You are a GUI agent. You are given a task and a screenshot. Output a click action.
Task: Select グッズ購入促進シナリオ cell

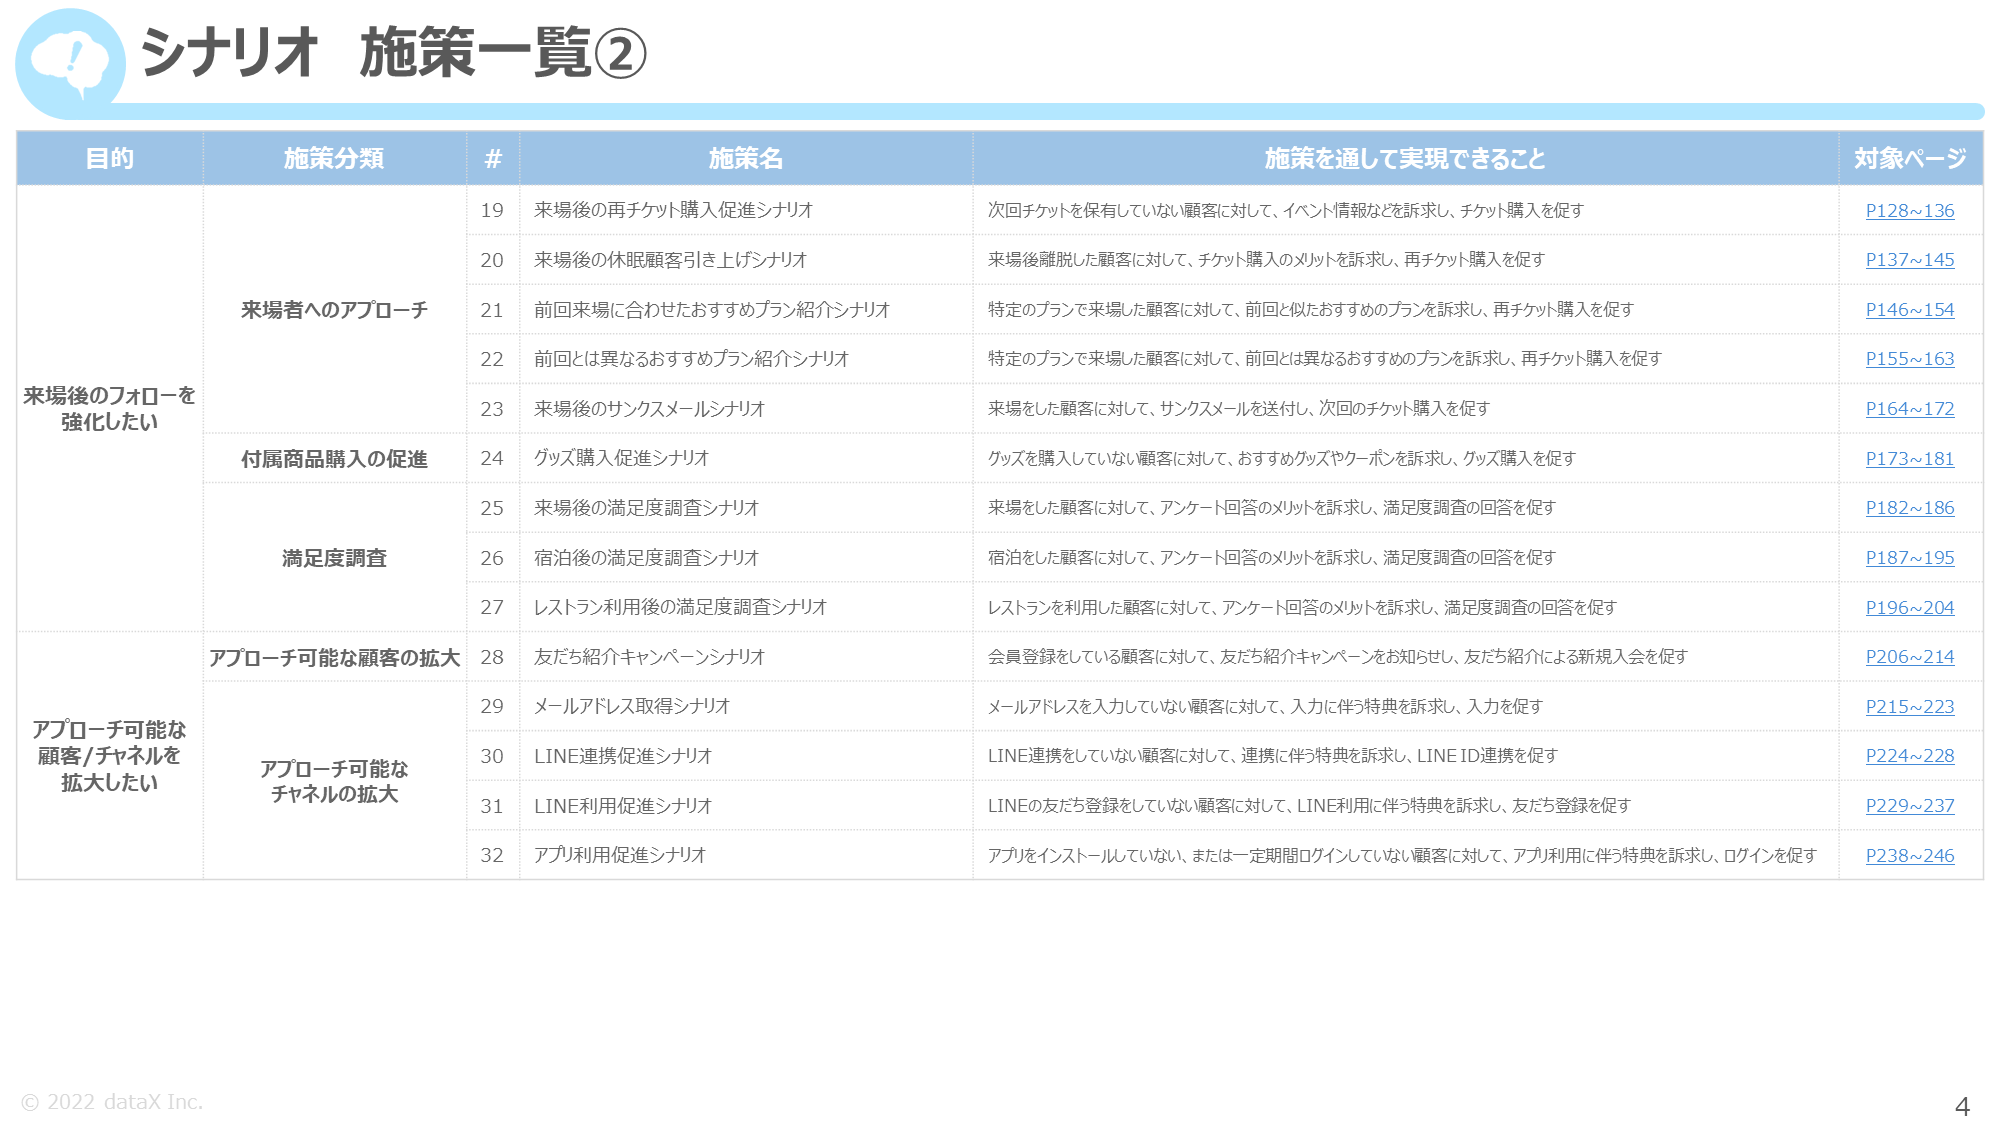tap(746, 458)
